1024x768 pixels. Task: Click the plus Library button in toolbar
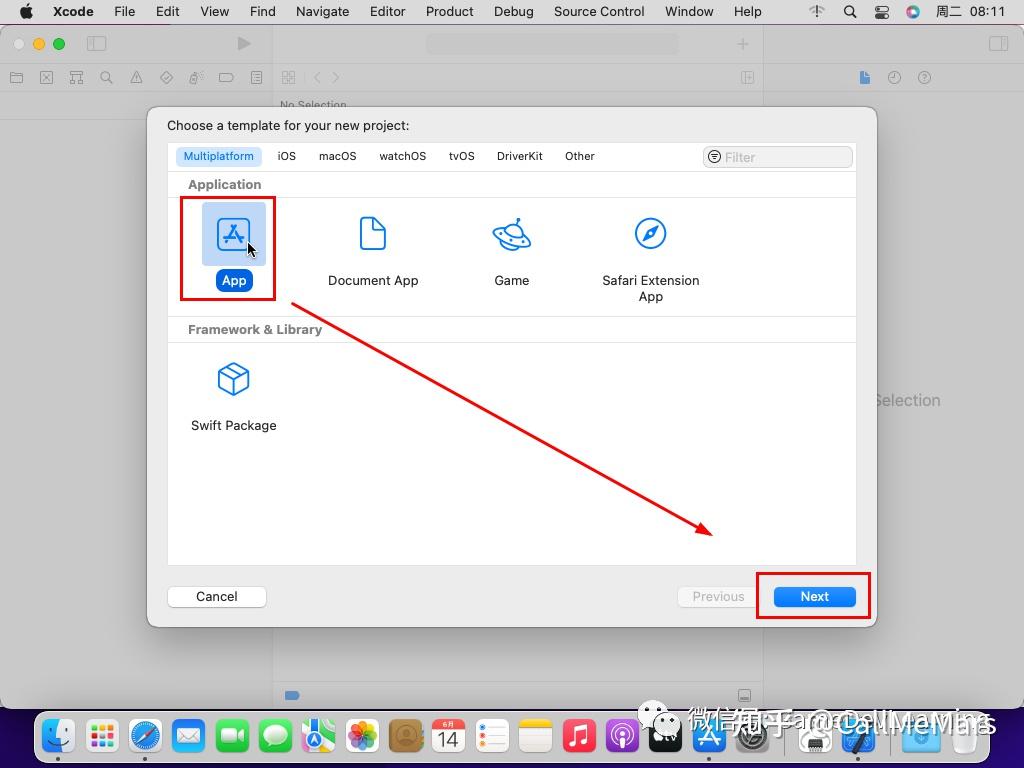743,44
